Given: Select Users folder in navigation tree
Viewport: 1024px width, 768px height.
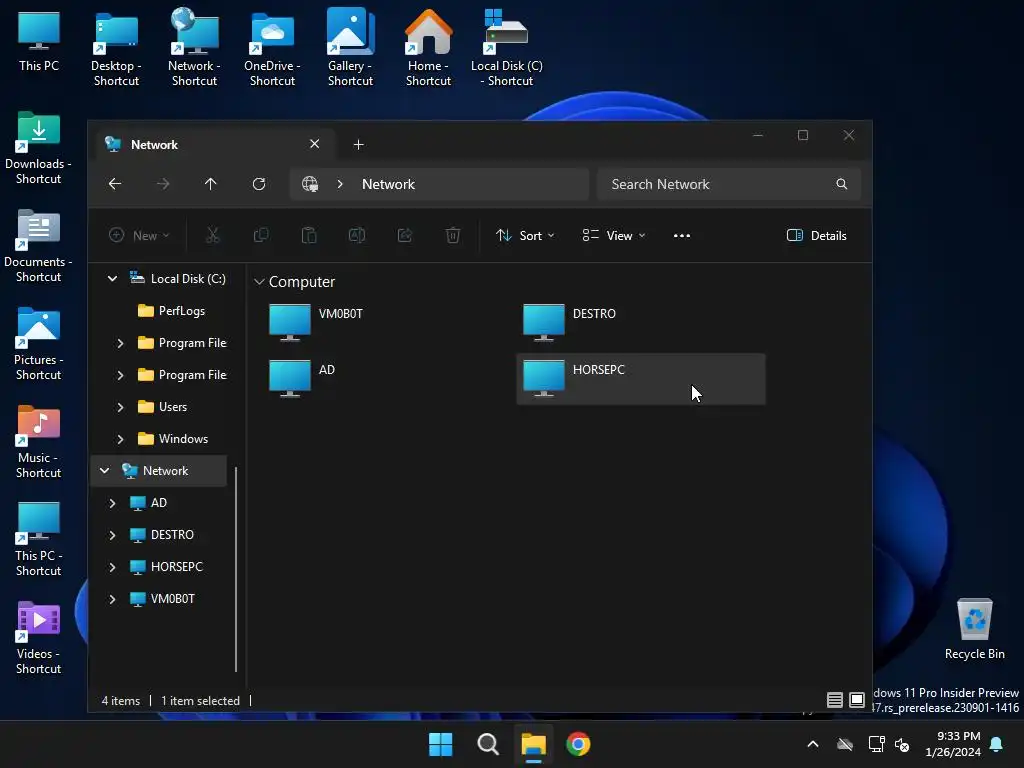Looking at the screenshot, I should pos(162,407).
